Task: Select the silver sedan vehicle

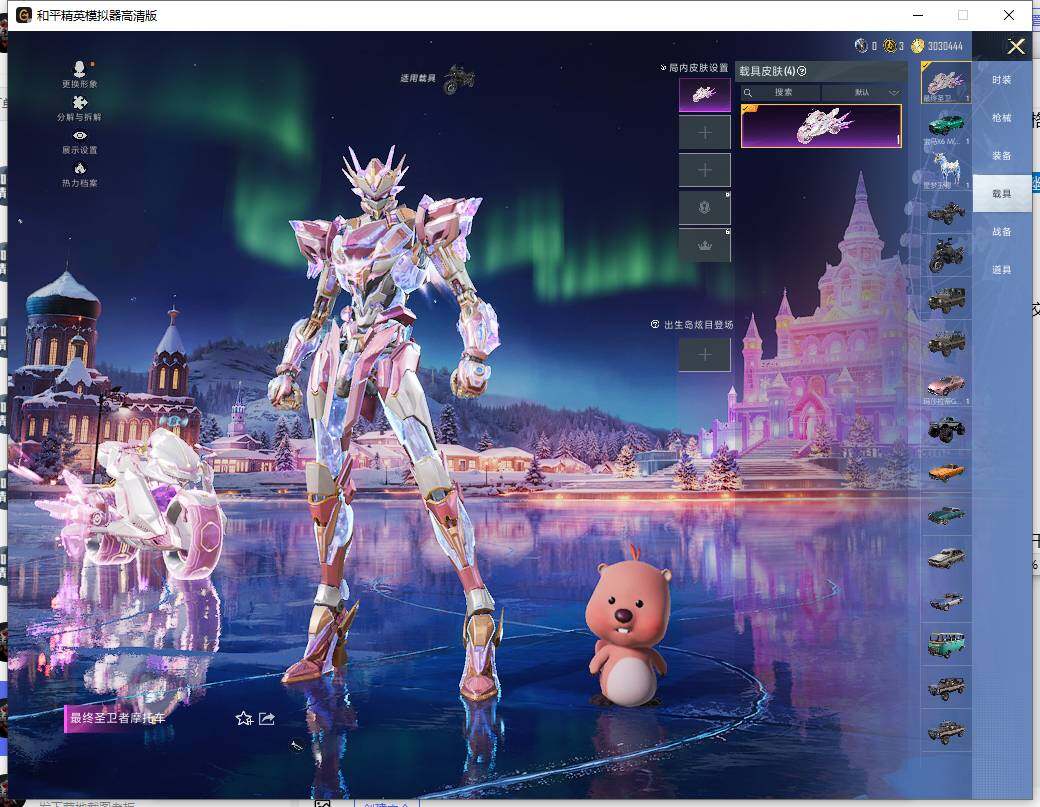Action: pos(946,558)
